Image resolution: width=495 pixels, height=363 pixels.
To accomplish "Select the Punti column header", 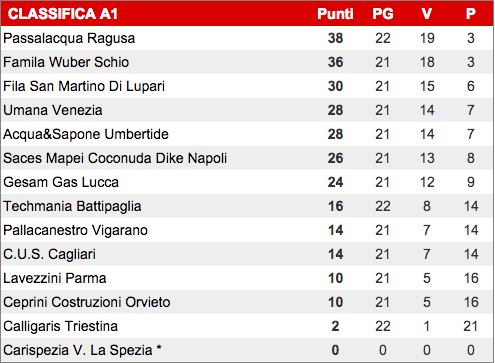I will point(335,14).
